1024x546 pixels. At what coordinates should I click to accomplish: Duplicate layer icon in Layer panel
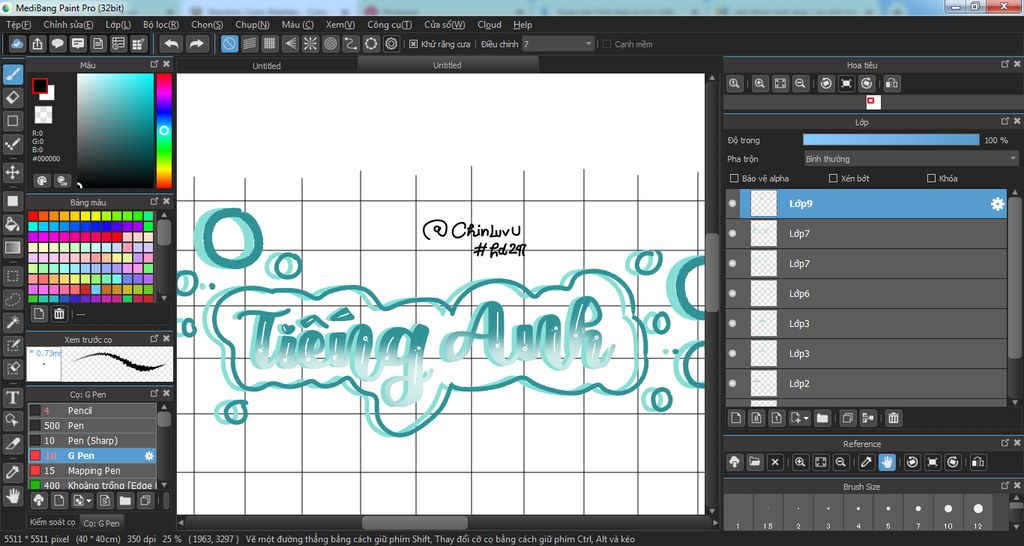(x=847, y=418)
